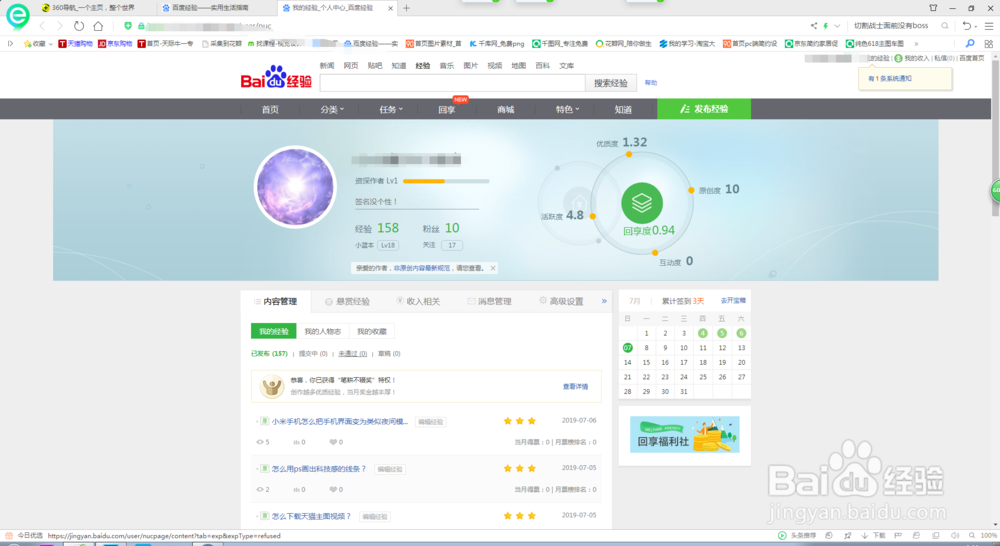Click the 头条推荐 play icon

[782, 536]
